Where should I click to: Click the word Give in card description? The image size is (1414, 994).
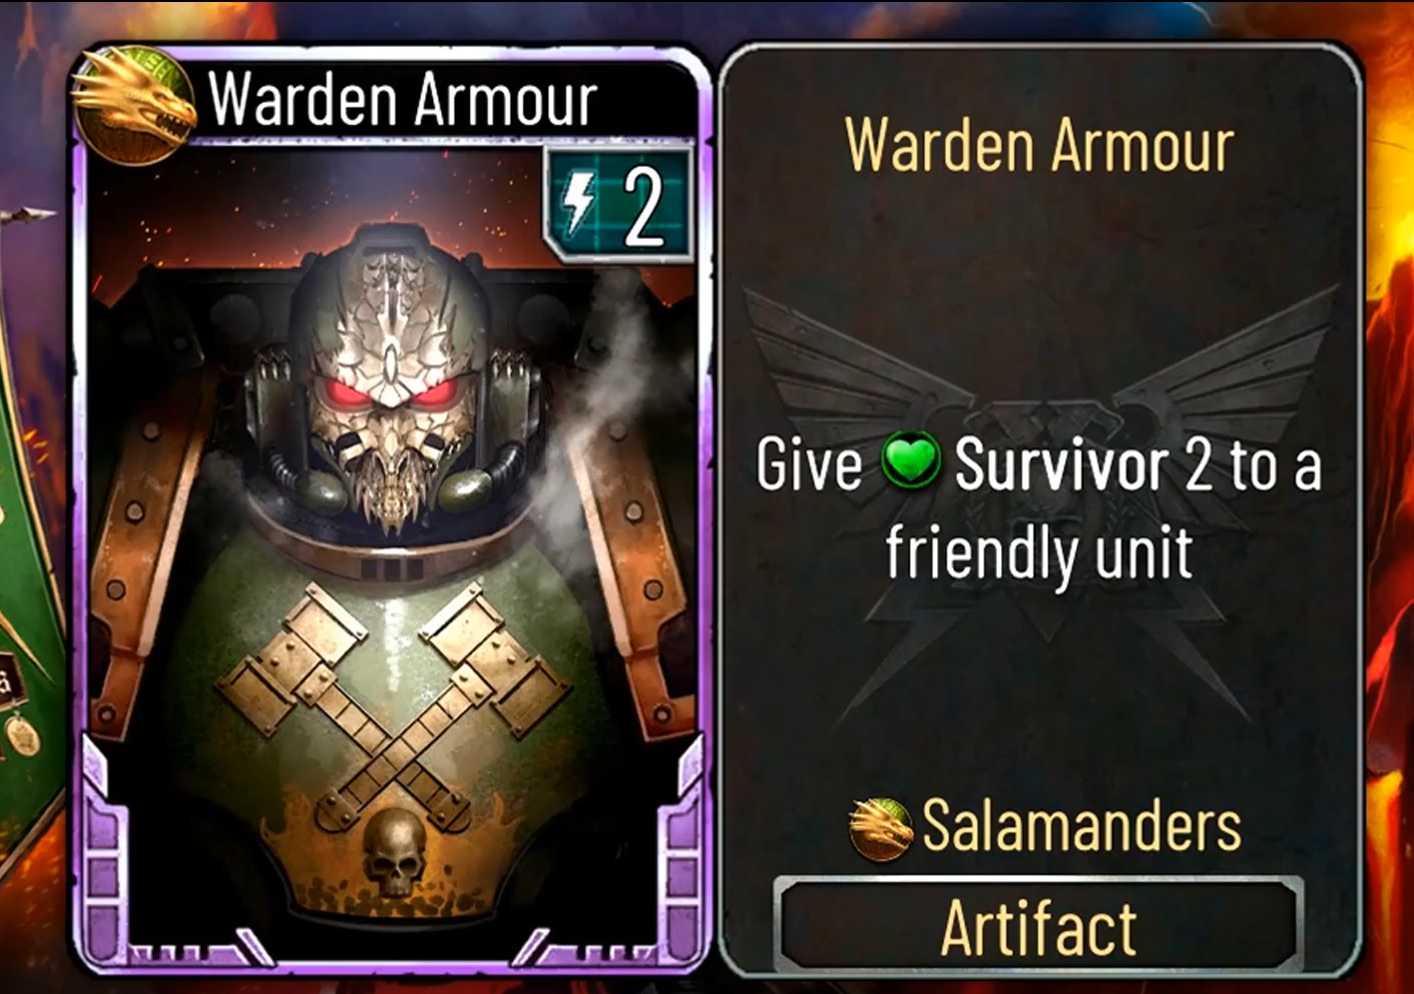(808, 465)
